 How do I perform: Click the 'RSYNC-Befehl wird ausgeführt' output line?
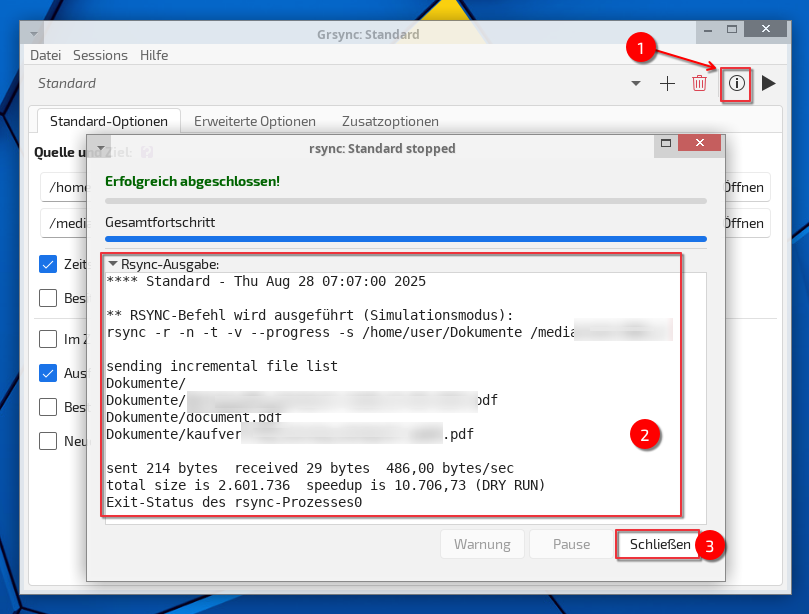click(x=310, y=315)
